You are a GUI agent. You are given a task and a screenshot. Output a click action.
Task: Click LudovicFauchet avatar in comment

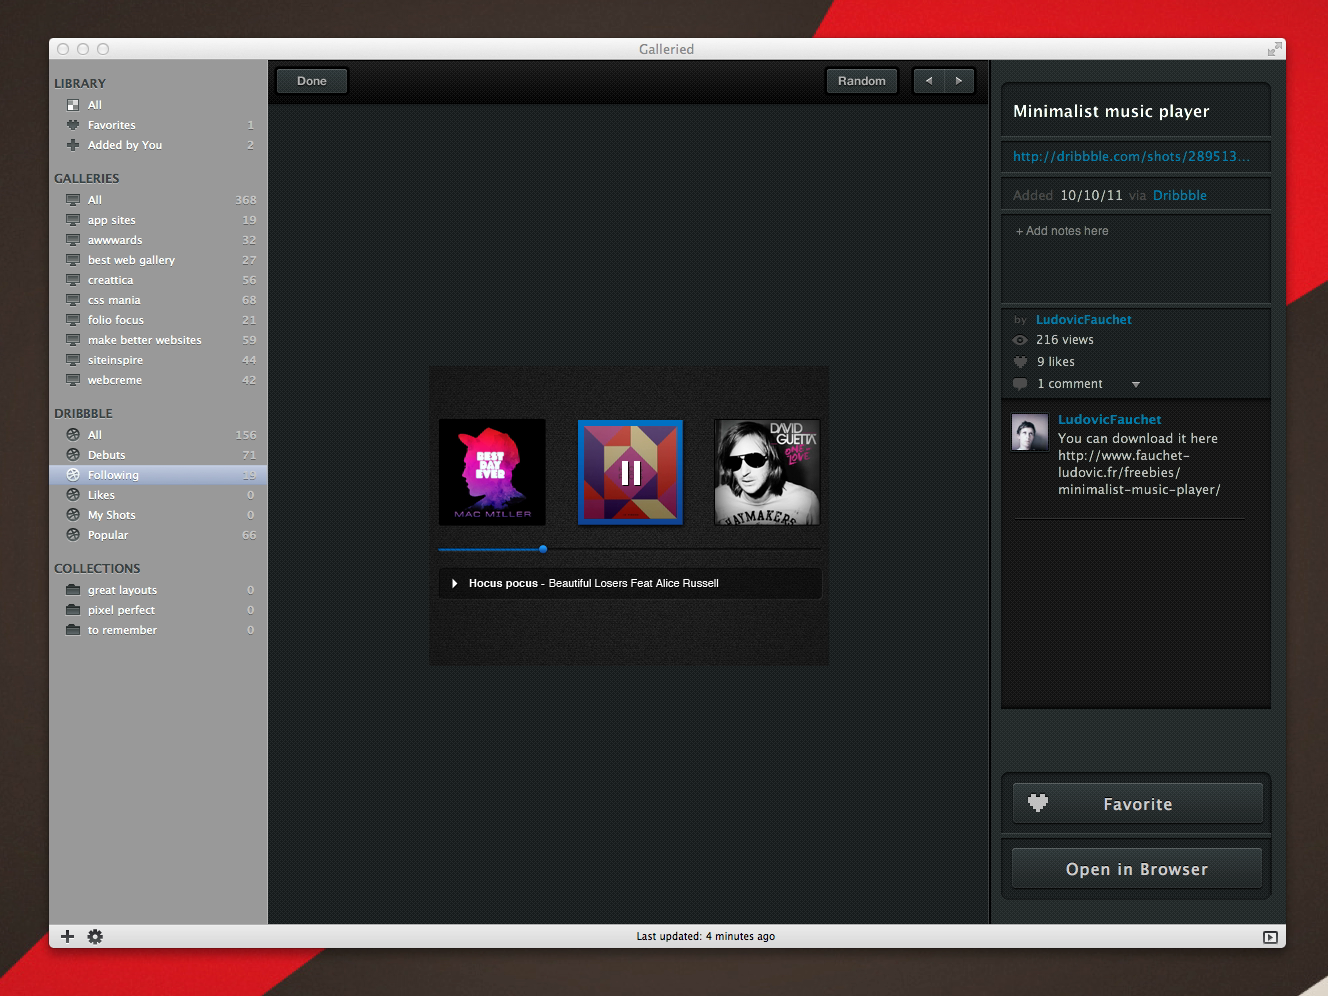1029,432
